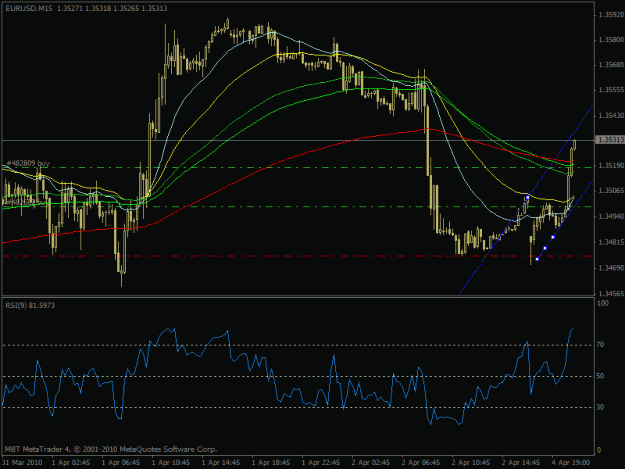Click price axis label 1.35555
Screen dimensions: 625x469
pyautogui.click(x=611, y=90)
